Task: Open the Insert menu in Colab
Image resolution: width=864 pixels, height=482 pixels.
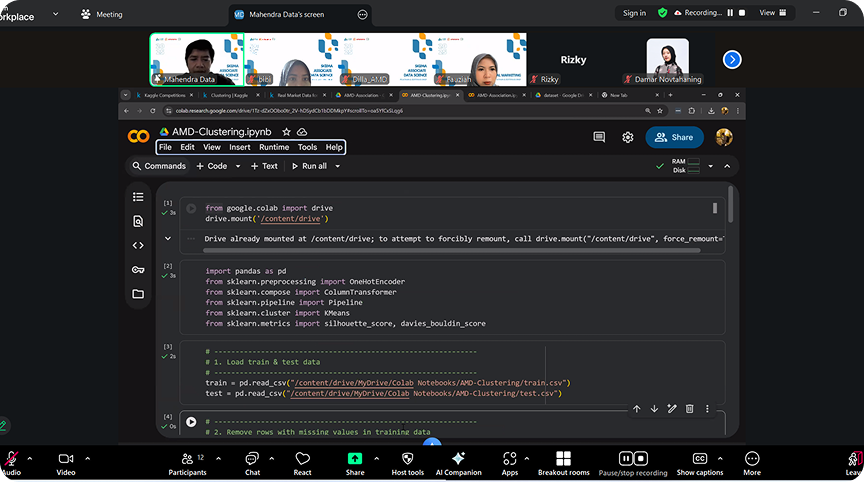Action: pyautogui.click(x=240, y=147)
